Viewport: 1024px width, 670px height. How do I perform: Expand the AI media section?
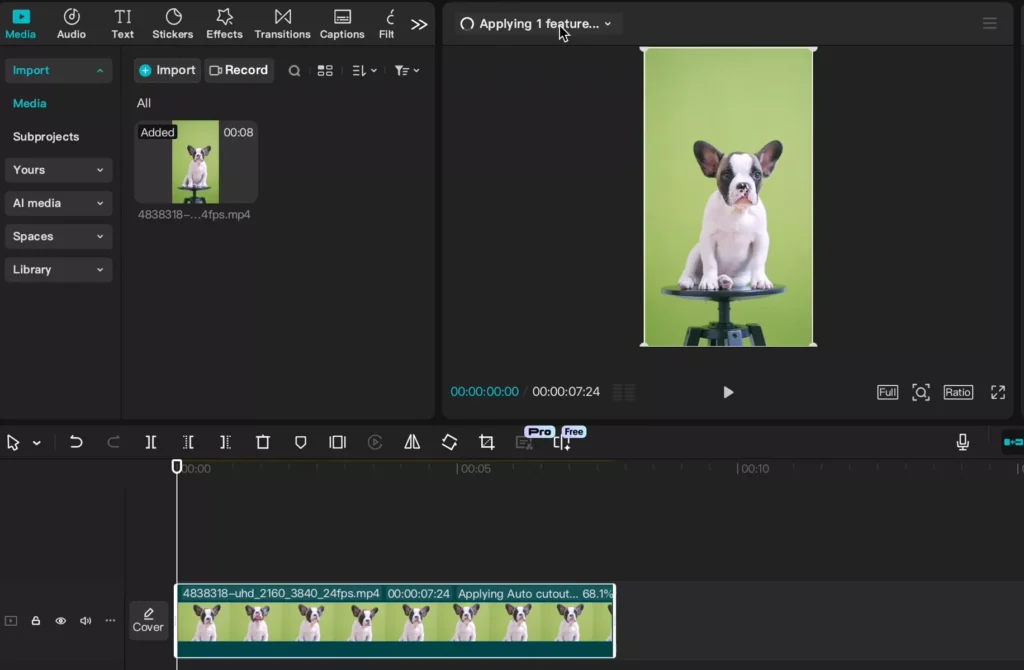[x=58, y=203]
